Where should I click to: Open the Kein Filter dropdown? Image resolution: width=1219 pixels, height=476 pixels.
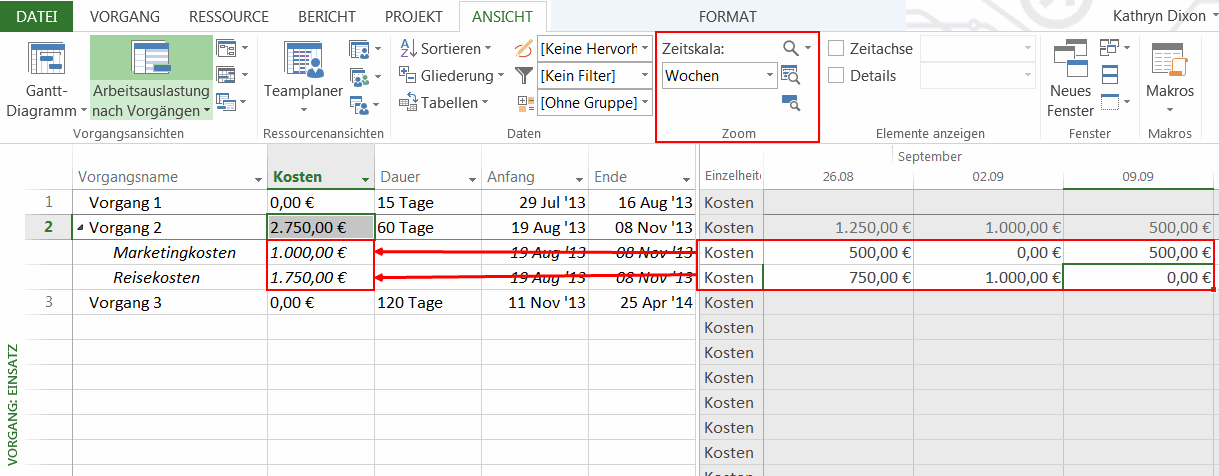pos(645,75)
